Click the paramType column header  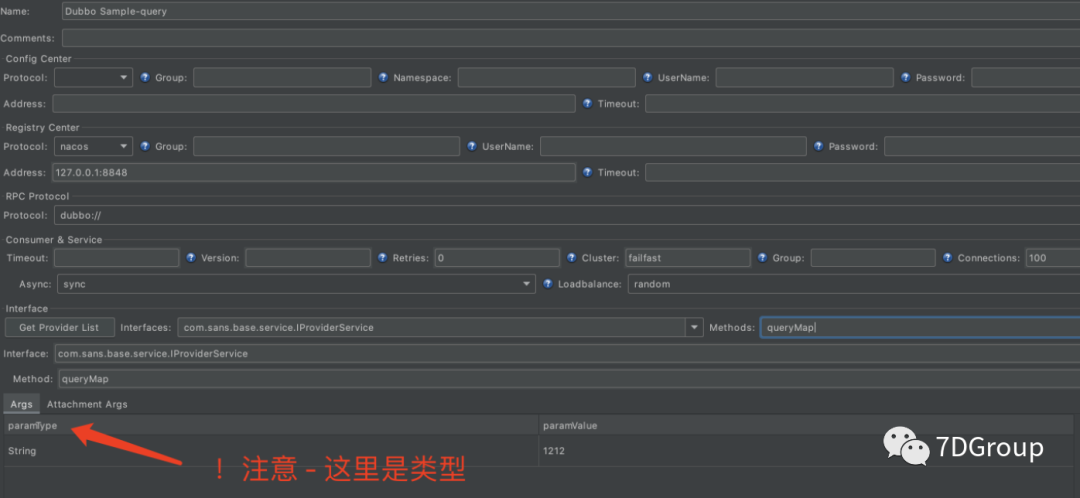pos(271,426)
